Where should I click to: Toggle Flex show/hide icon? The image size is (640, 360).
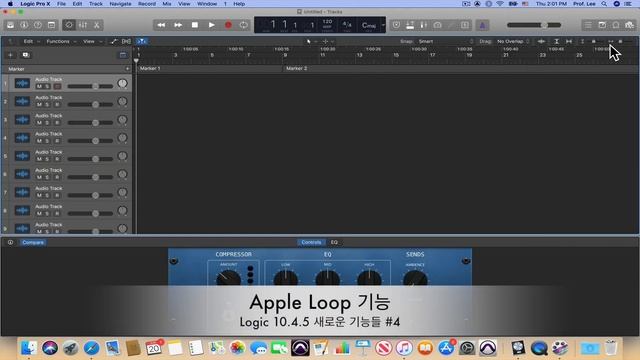coord(127,42)
